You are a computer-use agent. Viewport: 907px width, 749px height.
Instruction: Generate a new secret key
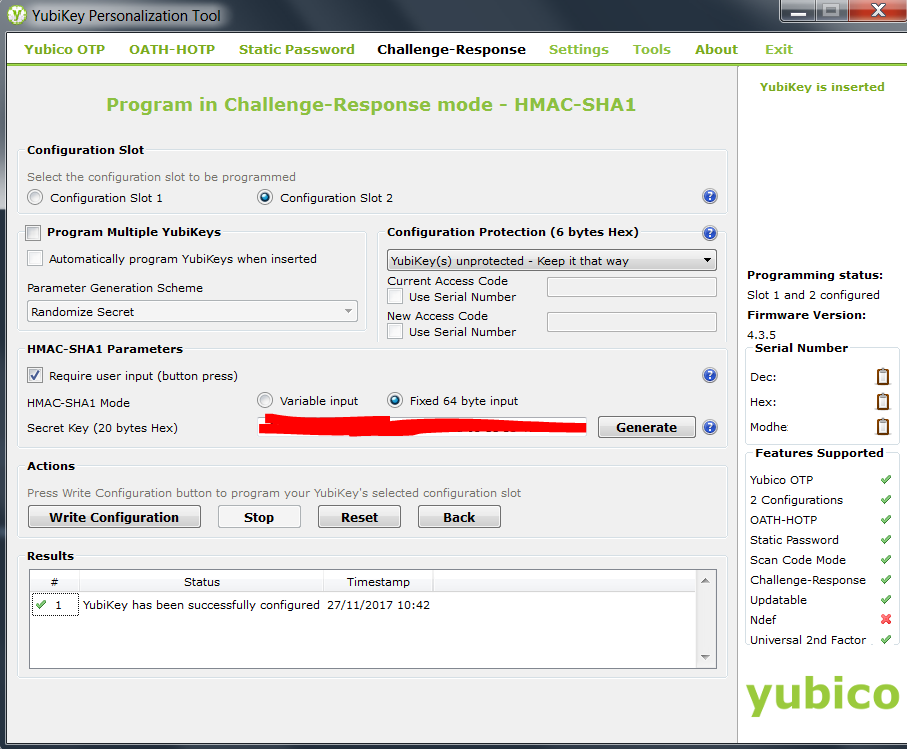[646, 427]
